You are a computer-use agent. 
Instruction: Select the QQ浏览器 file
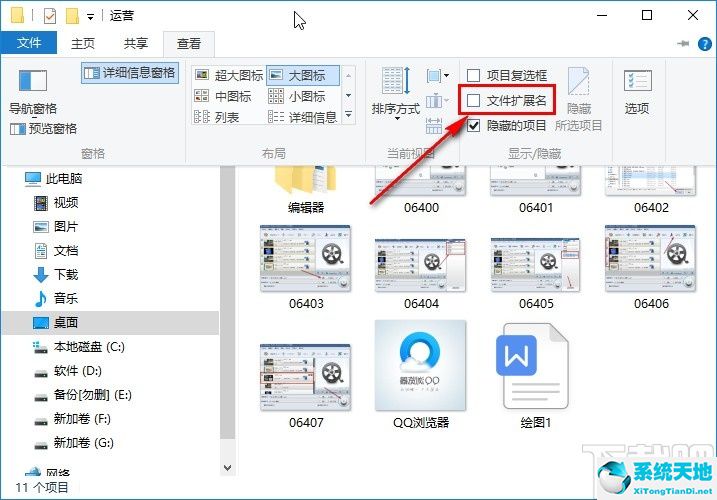421,375
